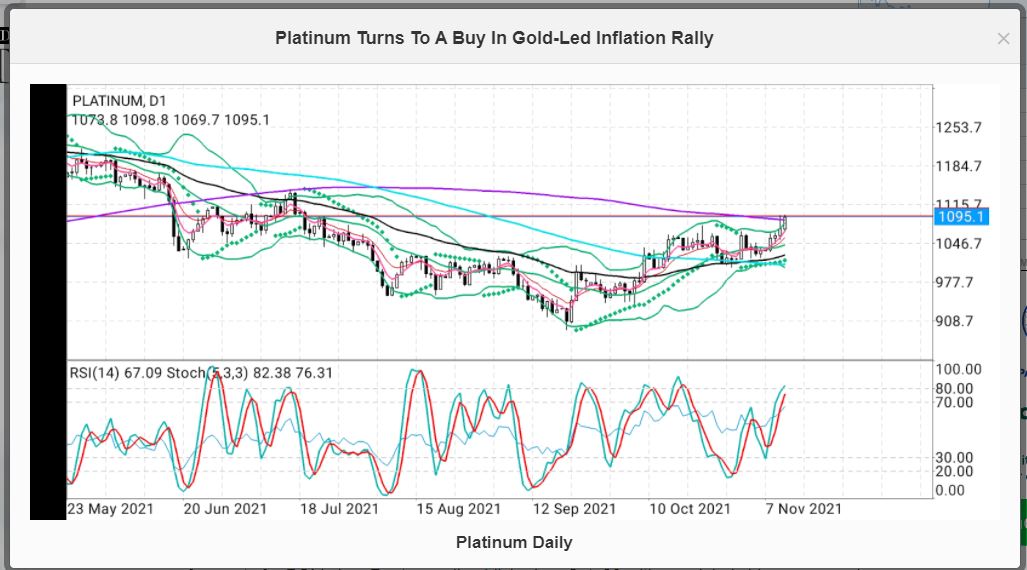
Task: Close the platinum chart popup
Action: [1003, 39]
